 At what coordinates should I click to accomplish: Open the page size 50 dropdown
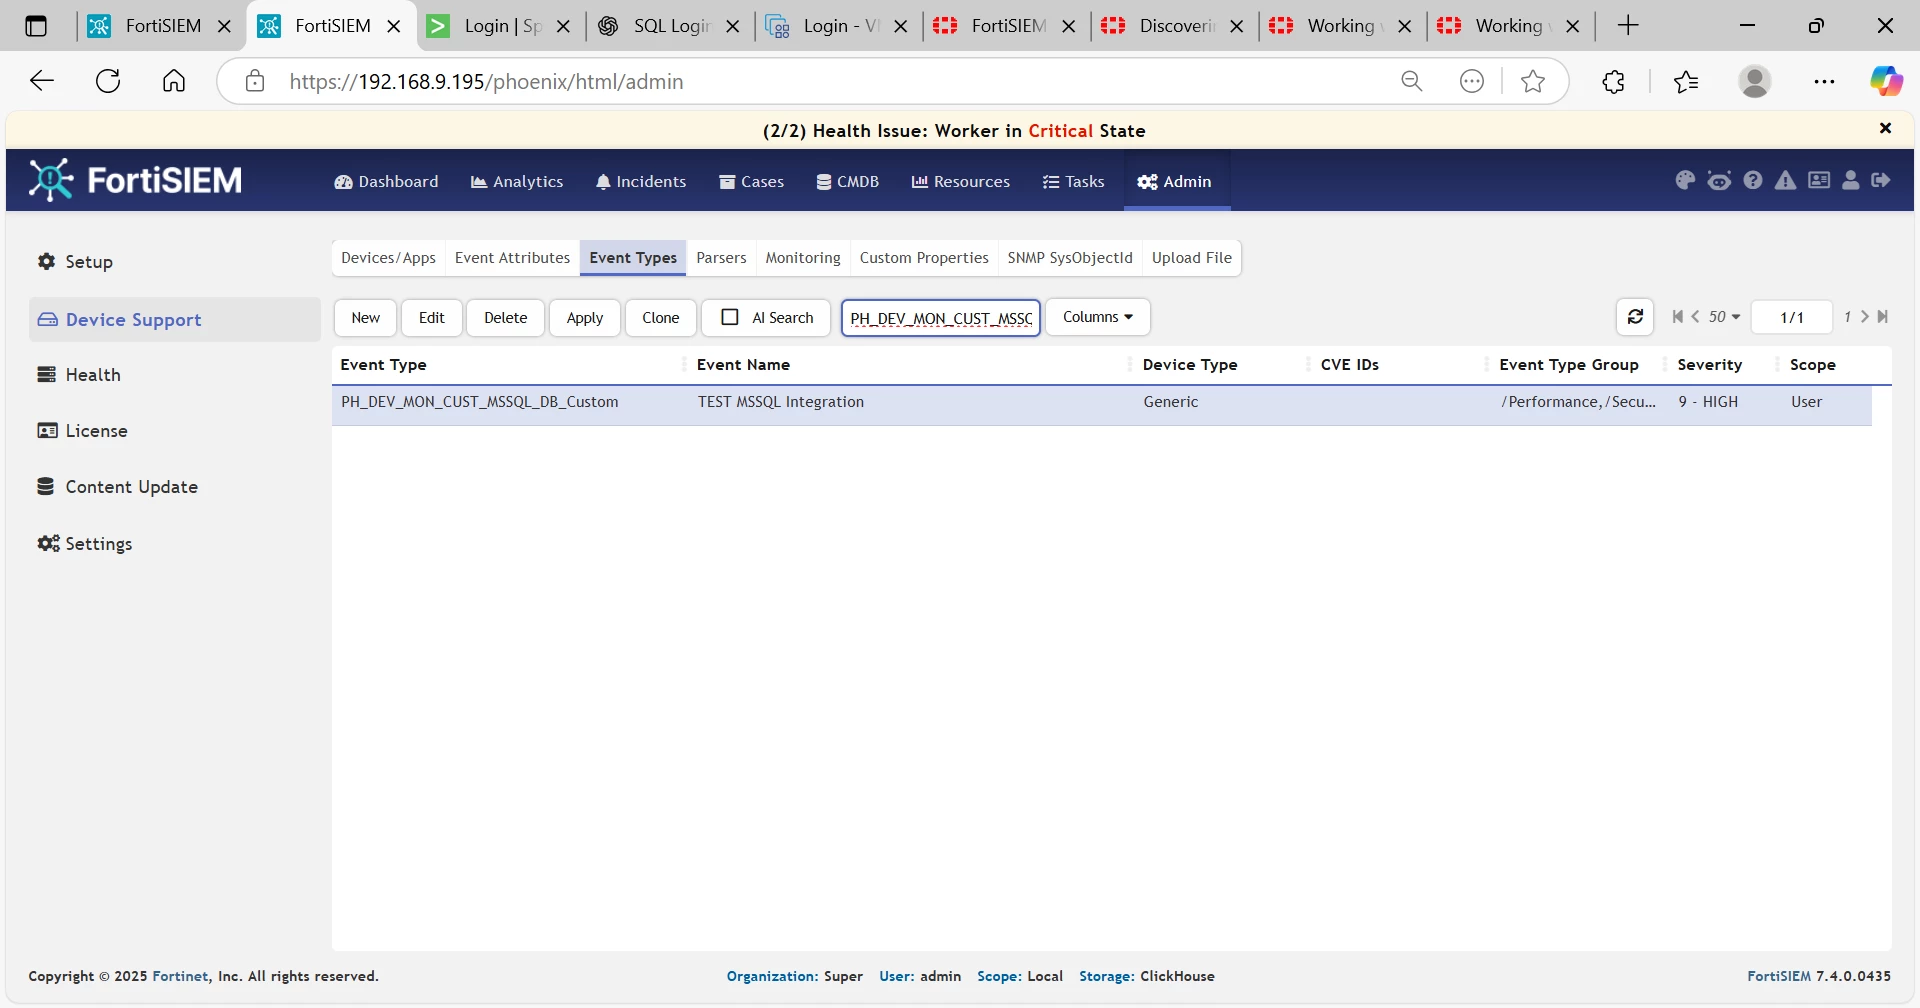1724,317
